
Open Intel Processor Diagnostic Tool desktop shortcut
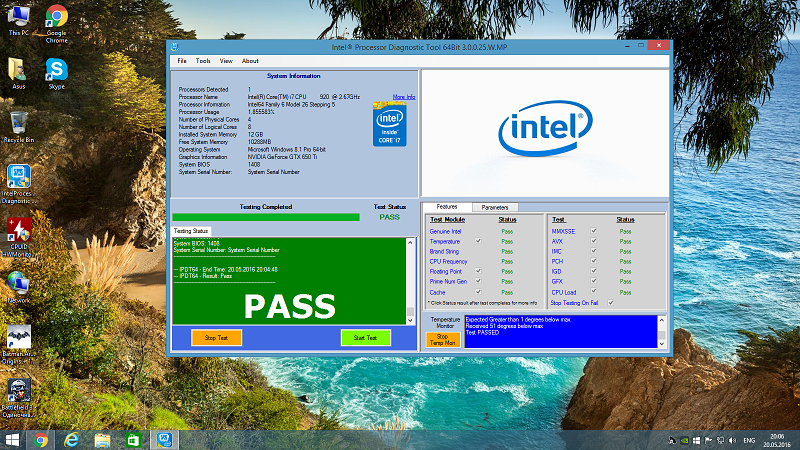[x=19, y=178]
